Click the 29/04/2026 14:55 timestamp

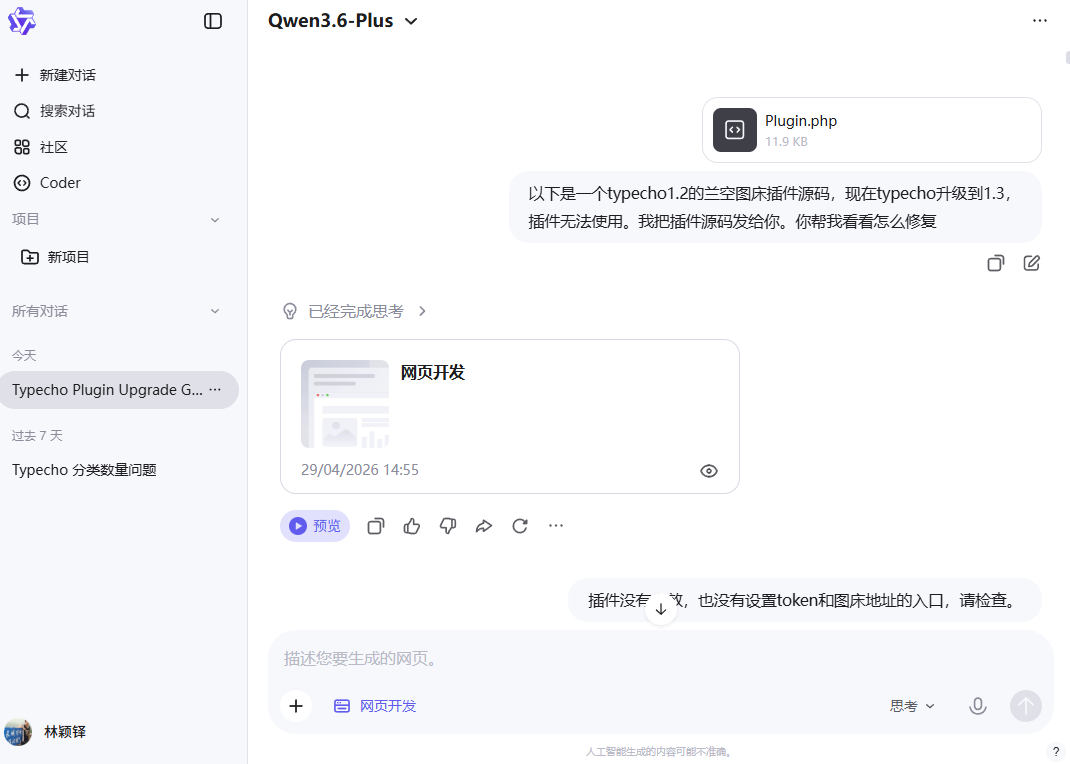pyautogui.click(x=360, y=470)
